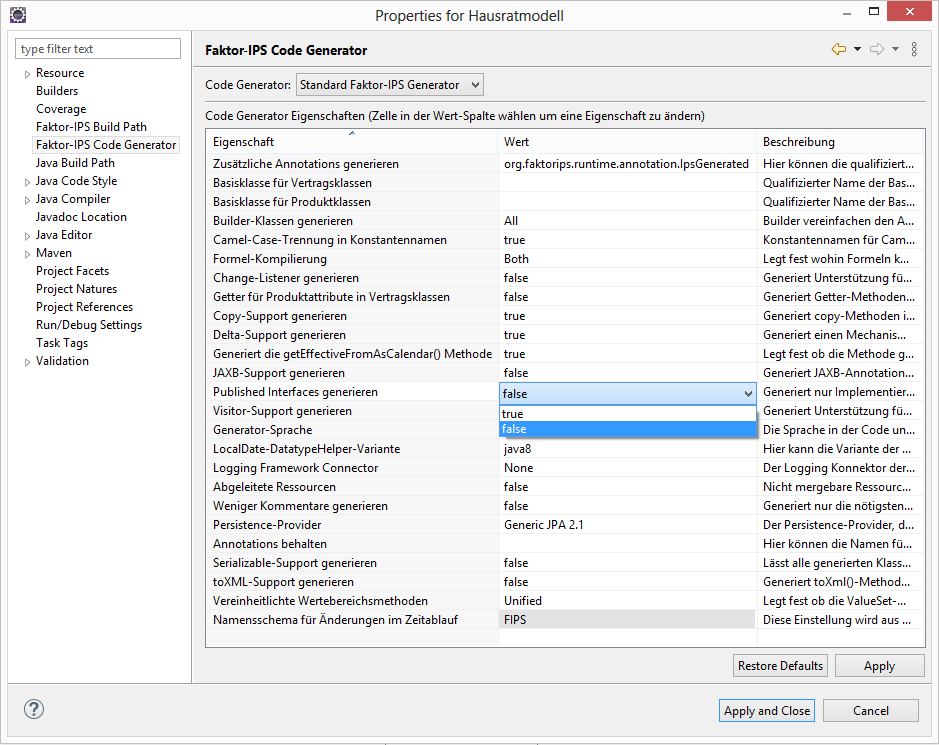
Task: Click 'Getter für Produktattribute in Vertragsklassen' false value
Action: (516, 296)
